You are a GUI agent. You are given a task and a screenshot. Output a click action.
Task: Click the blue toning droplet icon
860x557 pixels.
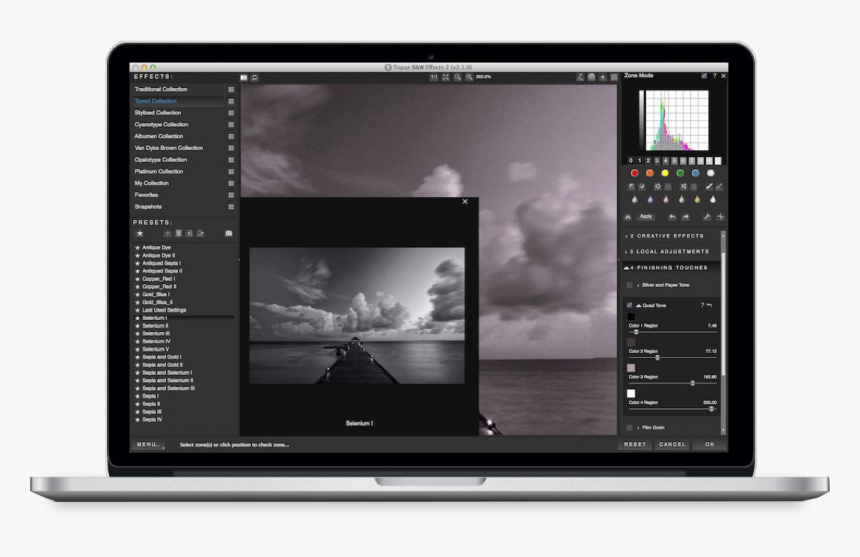tap(650, 200)
